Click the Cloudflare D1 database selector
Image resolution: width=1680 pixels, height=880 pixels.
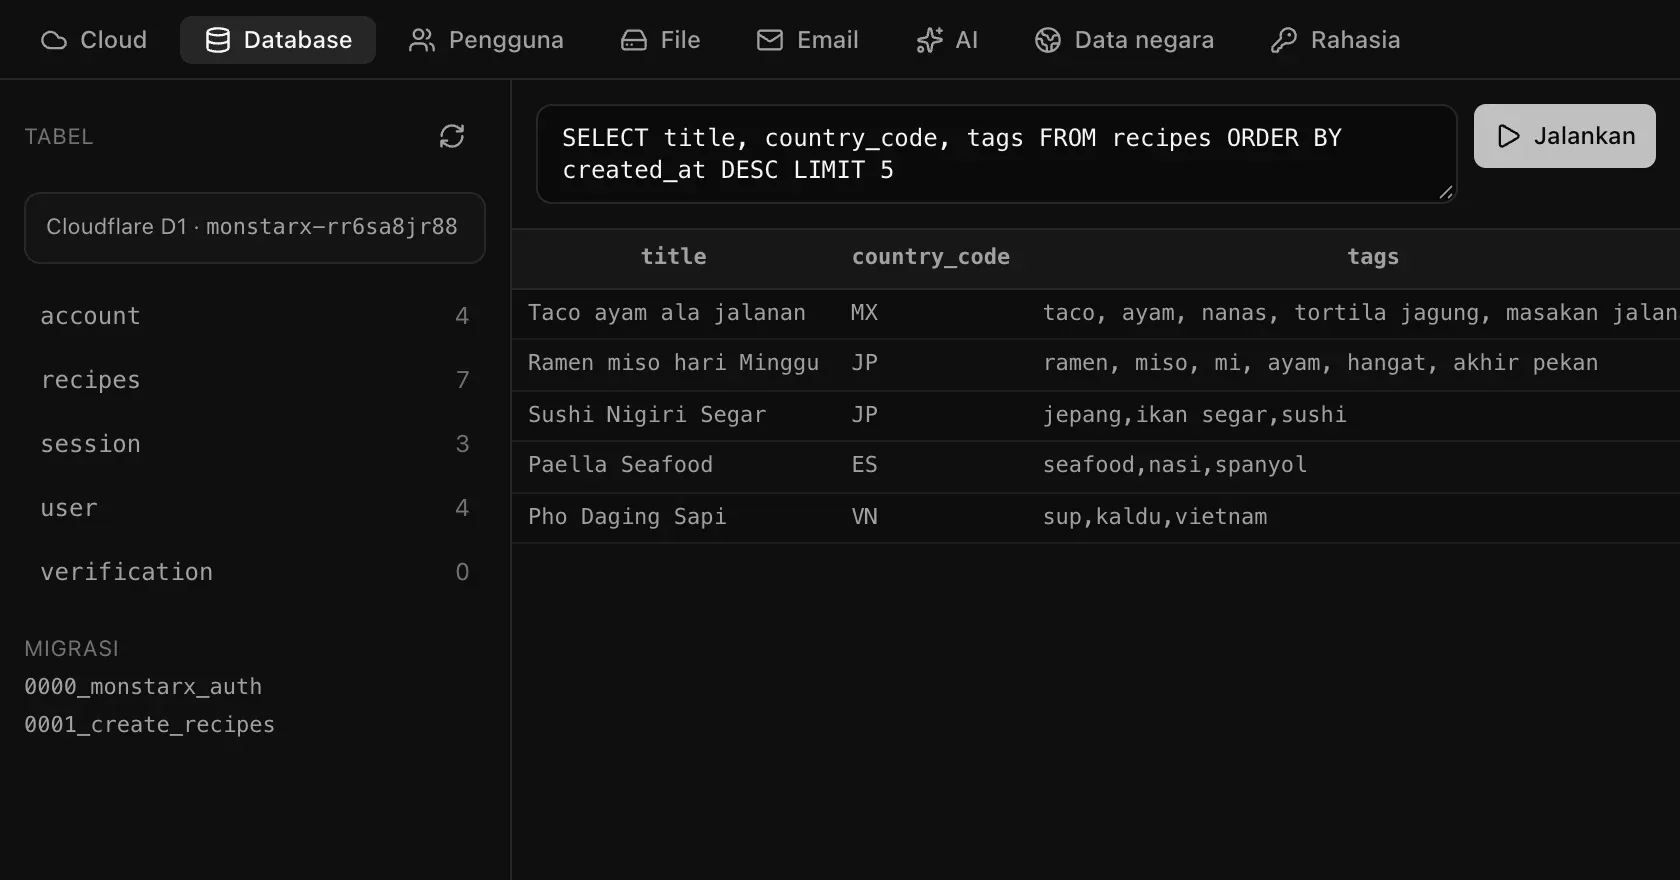pos(255,228)
